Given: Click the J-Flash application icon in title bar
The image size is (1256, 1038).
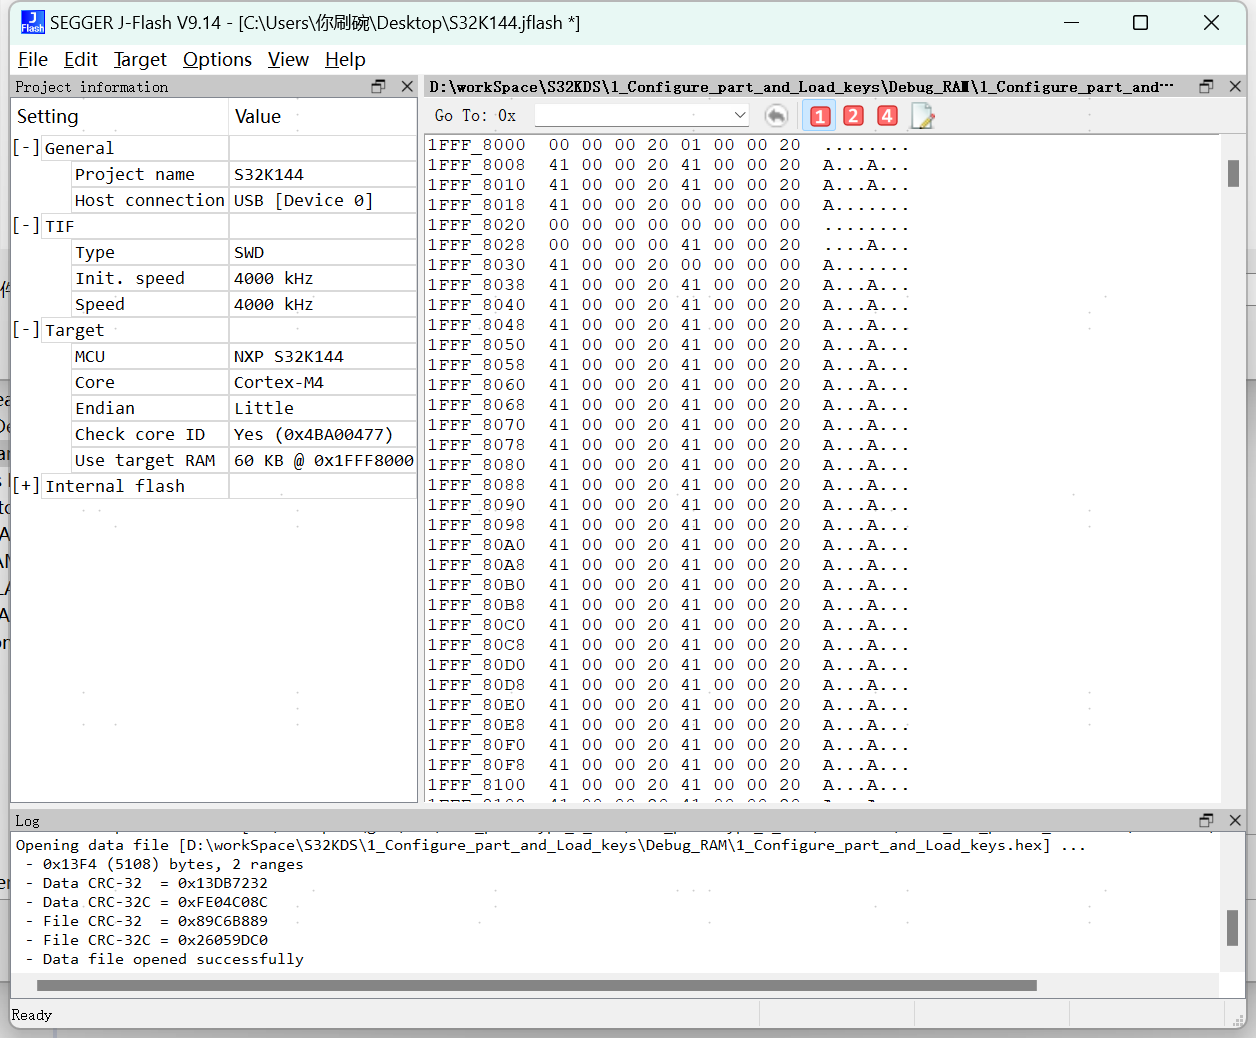Looking at the screenshot, I should 32,22.
